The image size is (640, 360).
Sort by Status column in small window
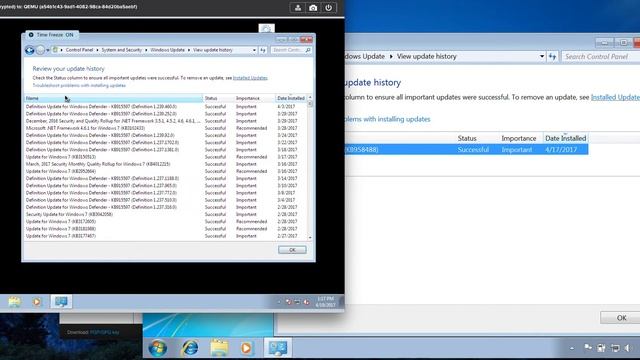point(218,98)
